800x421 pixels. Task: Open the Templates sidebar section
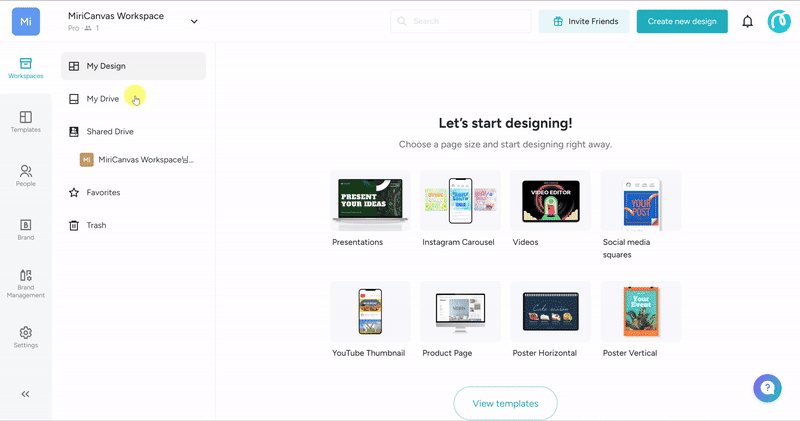click(26, 122)
